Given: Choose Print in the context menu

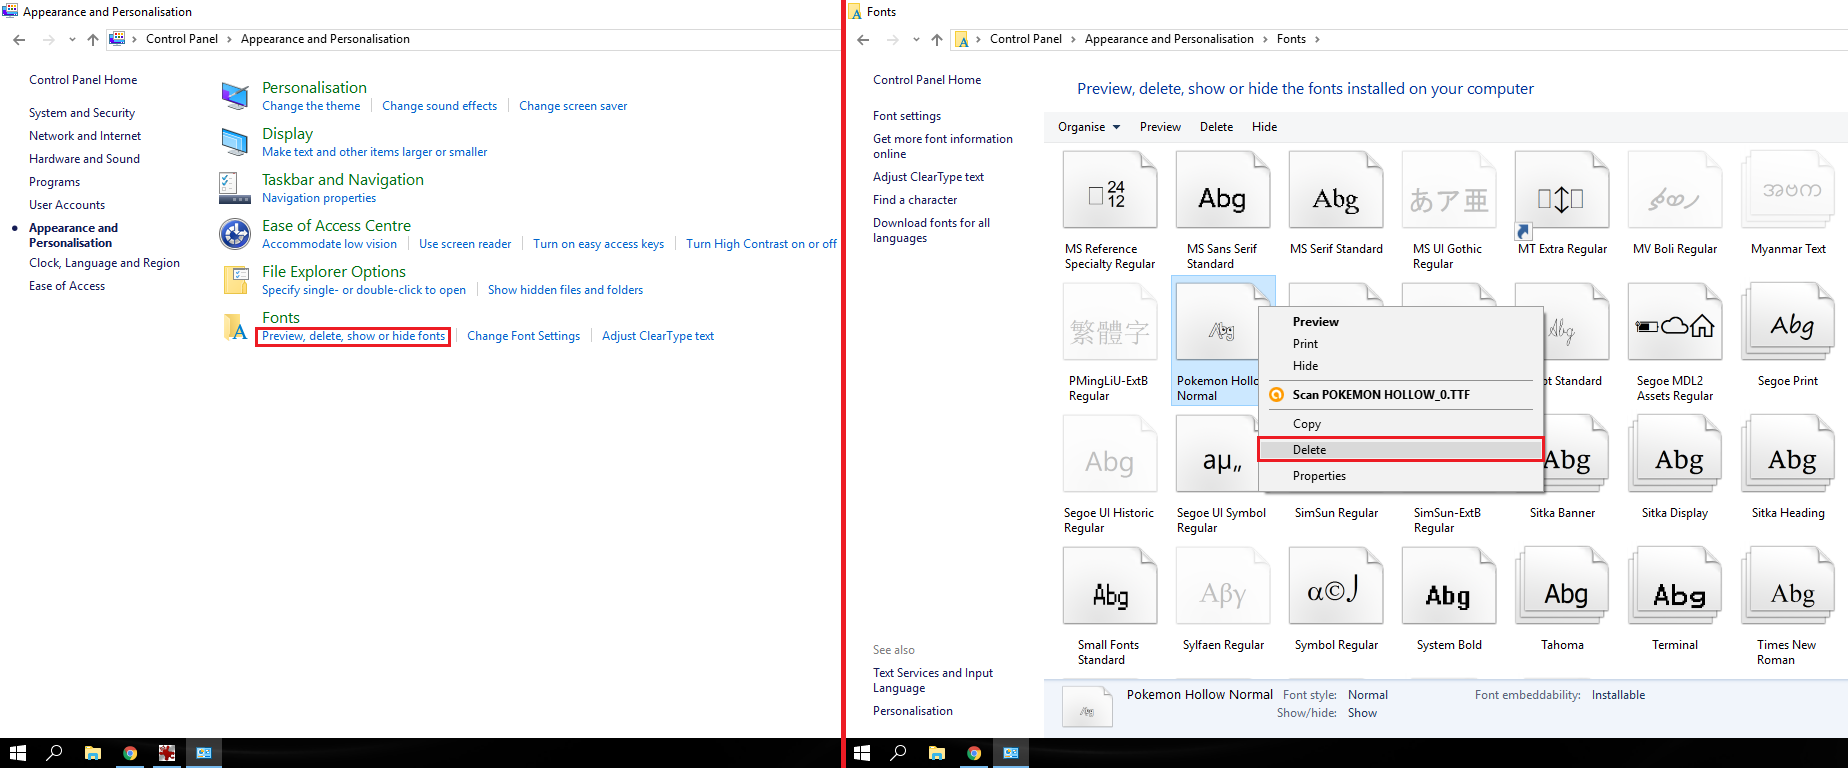Looking at the screenshot, I should [x=1401, y=344].
